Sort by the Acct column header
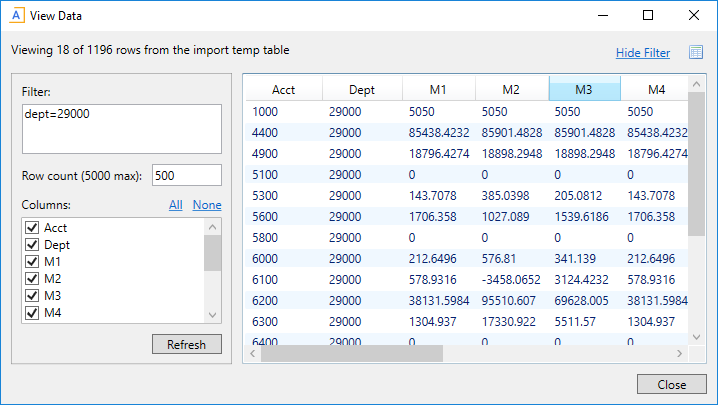Viewport: 718px width, 405px height. point(283,89)
